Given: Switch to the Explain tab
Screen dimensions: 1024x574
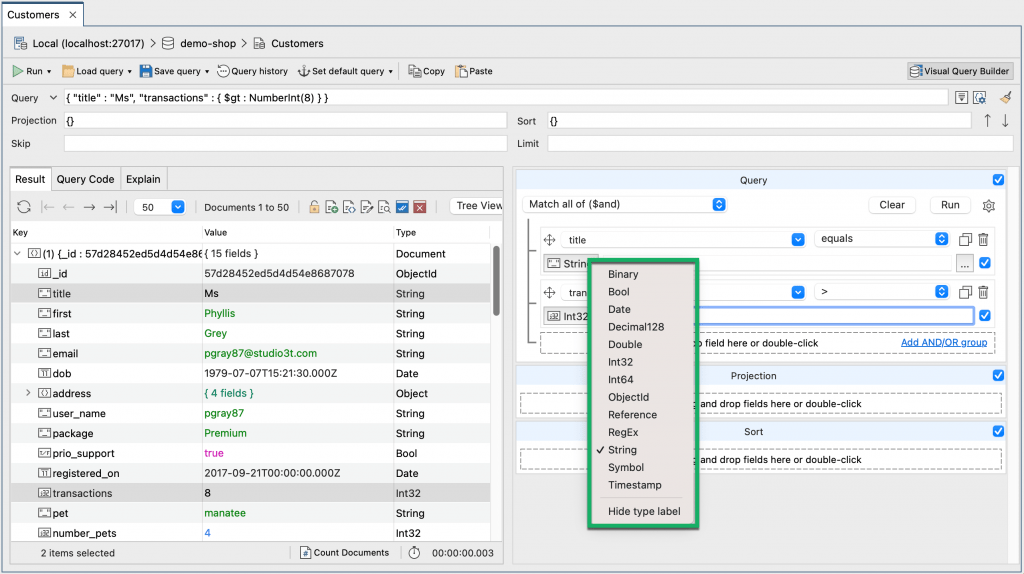Looking at the screenshot, I should point(143,179).
